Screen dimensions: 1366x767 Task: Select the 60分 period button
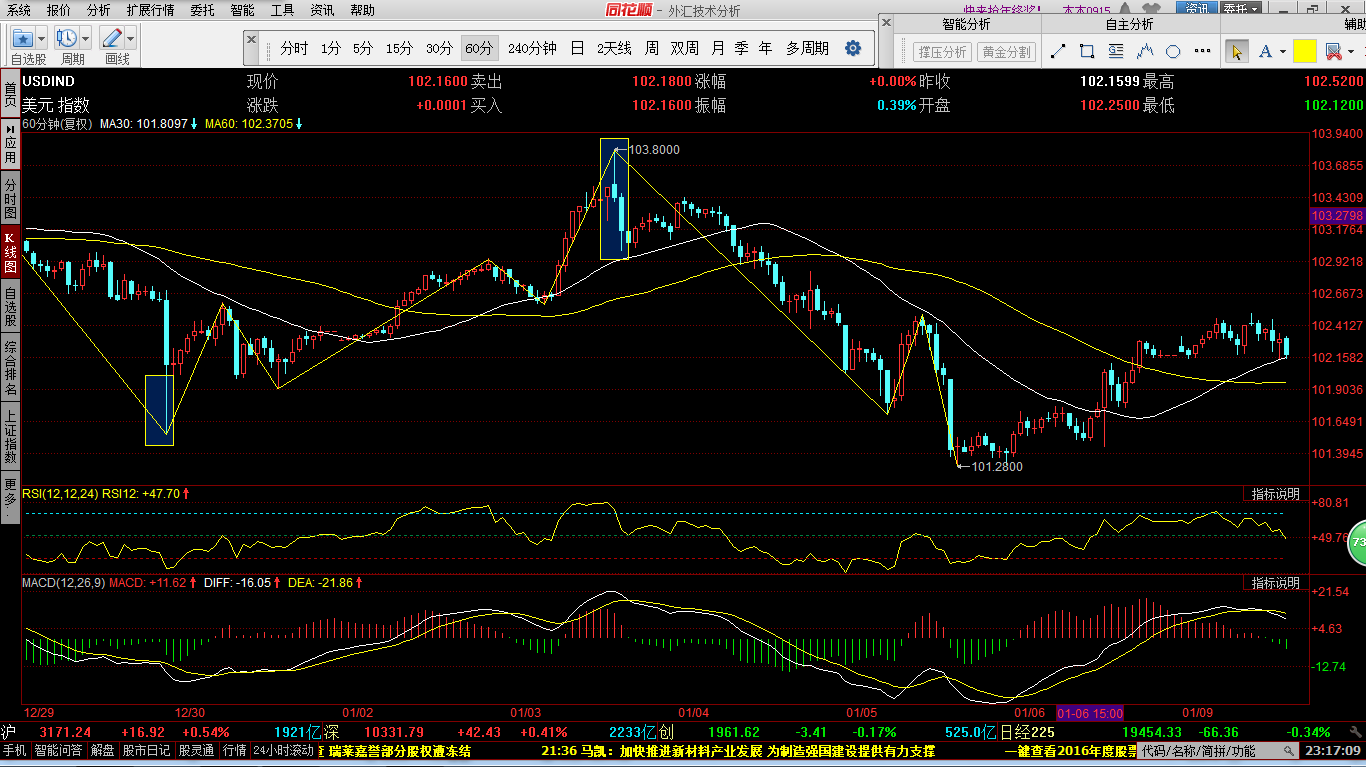[479, 48]
